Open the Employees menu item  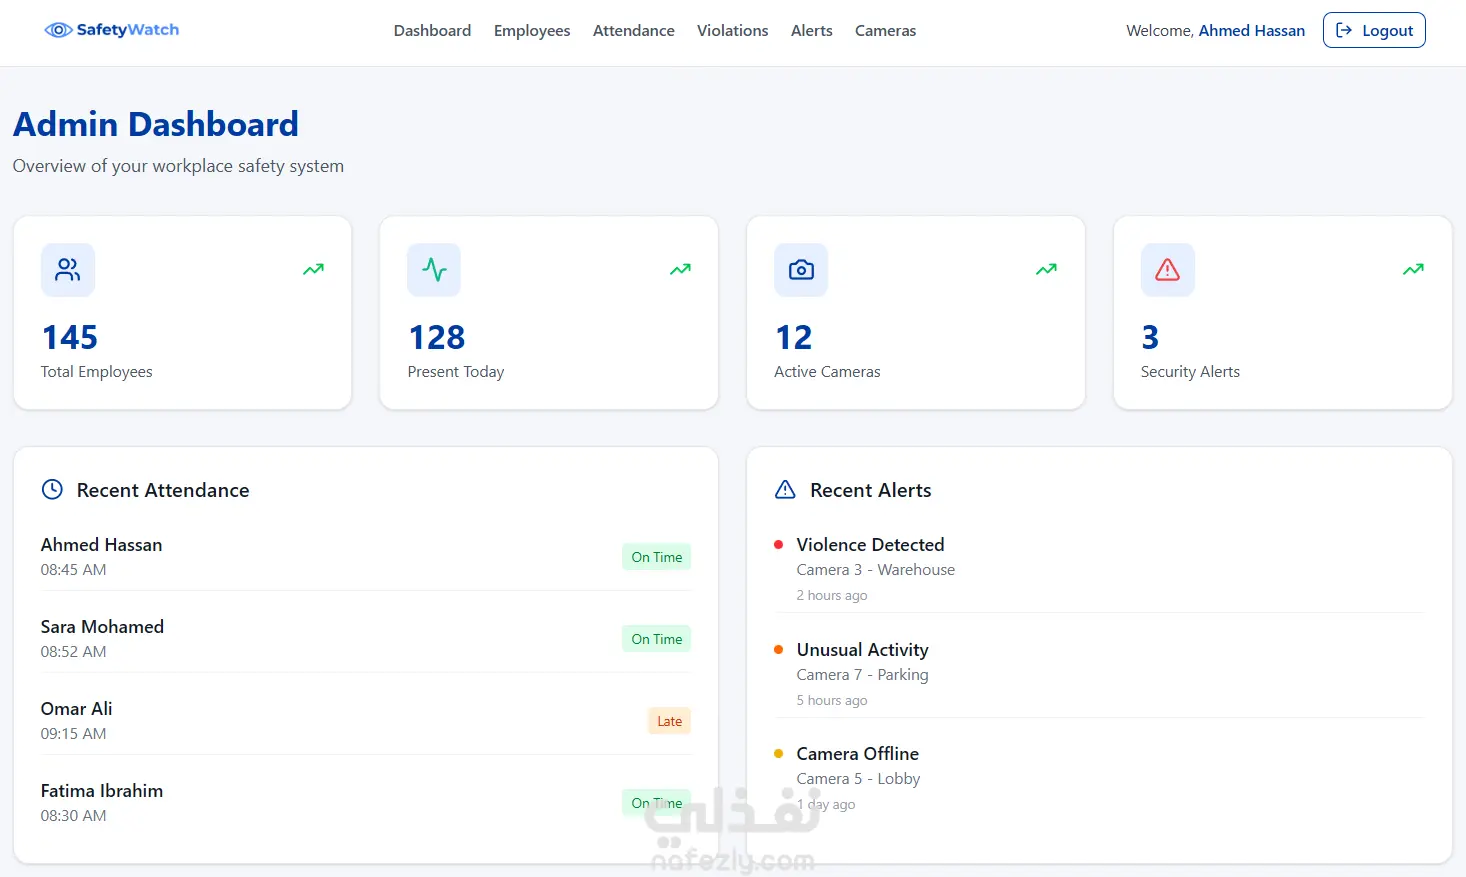[x=532, y=31]
